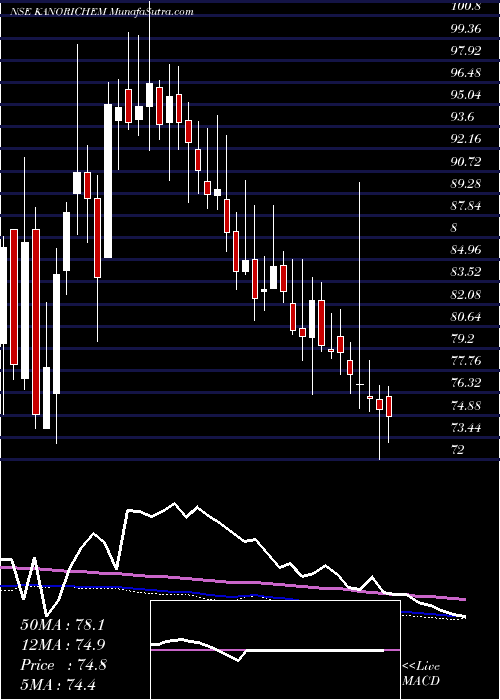Click the 72 price axis label
This screenshot has height=700, width=500.
coord(457,449)
